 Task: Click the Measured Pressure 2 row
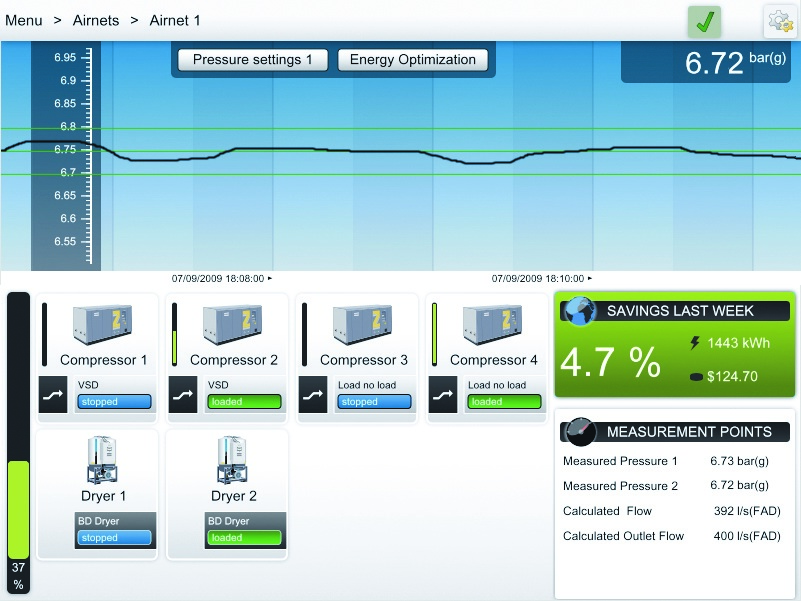click(672, 486)
